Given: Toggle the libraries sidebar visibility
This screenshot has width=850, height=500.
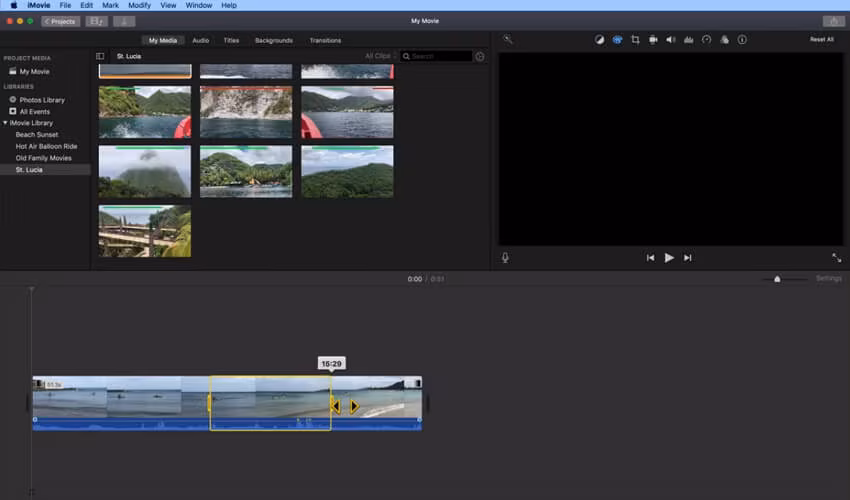Looking at the screenshot, I should coord(100,56).
